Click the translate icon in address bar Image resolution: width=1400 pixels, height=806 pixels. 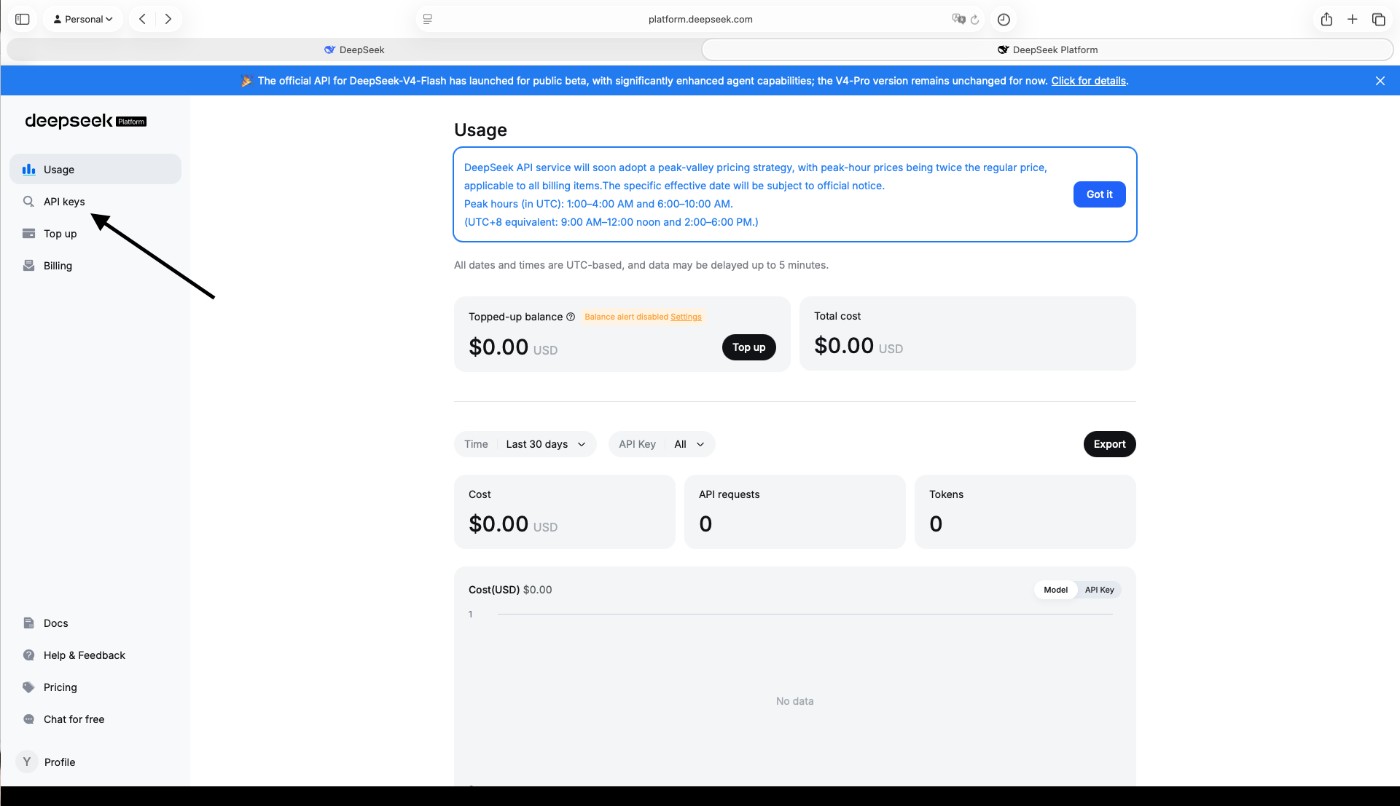coord(958,19)
